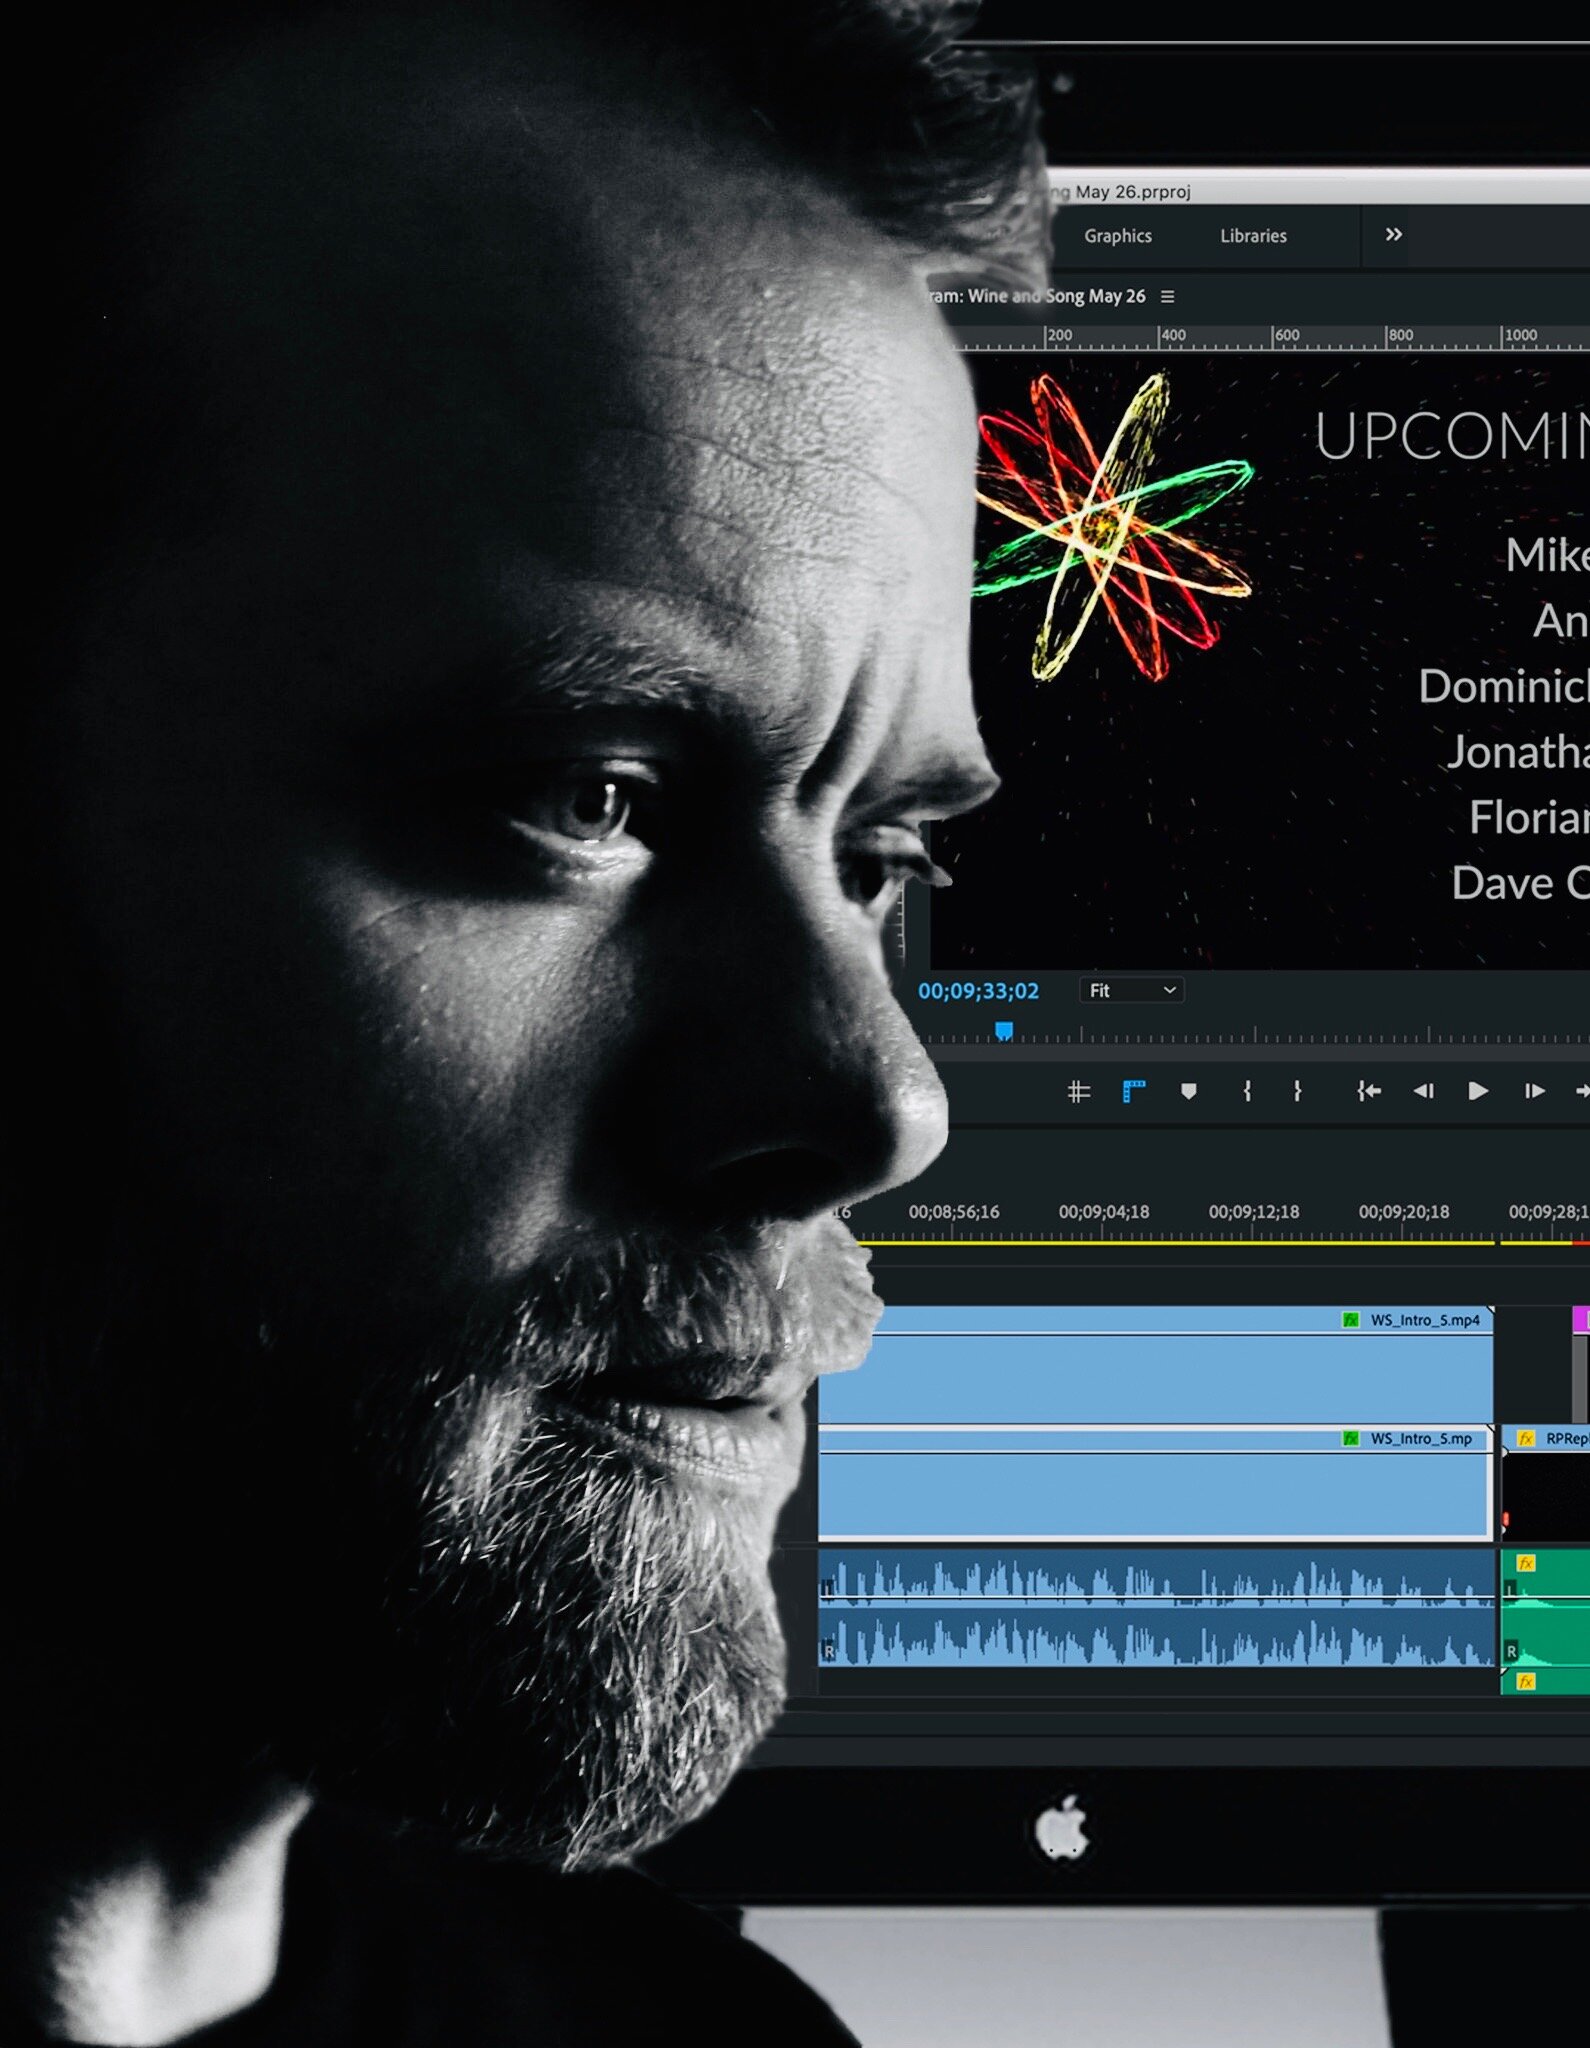The image size is (1590, 2048).
Task: Toggle the blue Show Rulers icon
Action: [x=1133, y=1091]
